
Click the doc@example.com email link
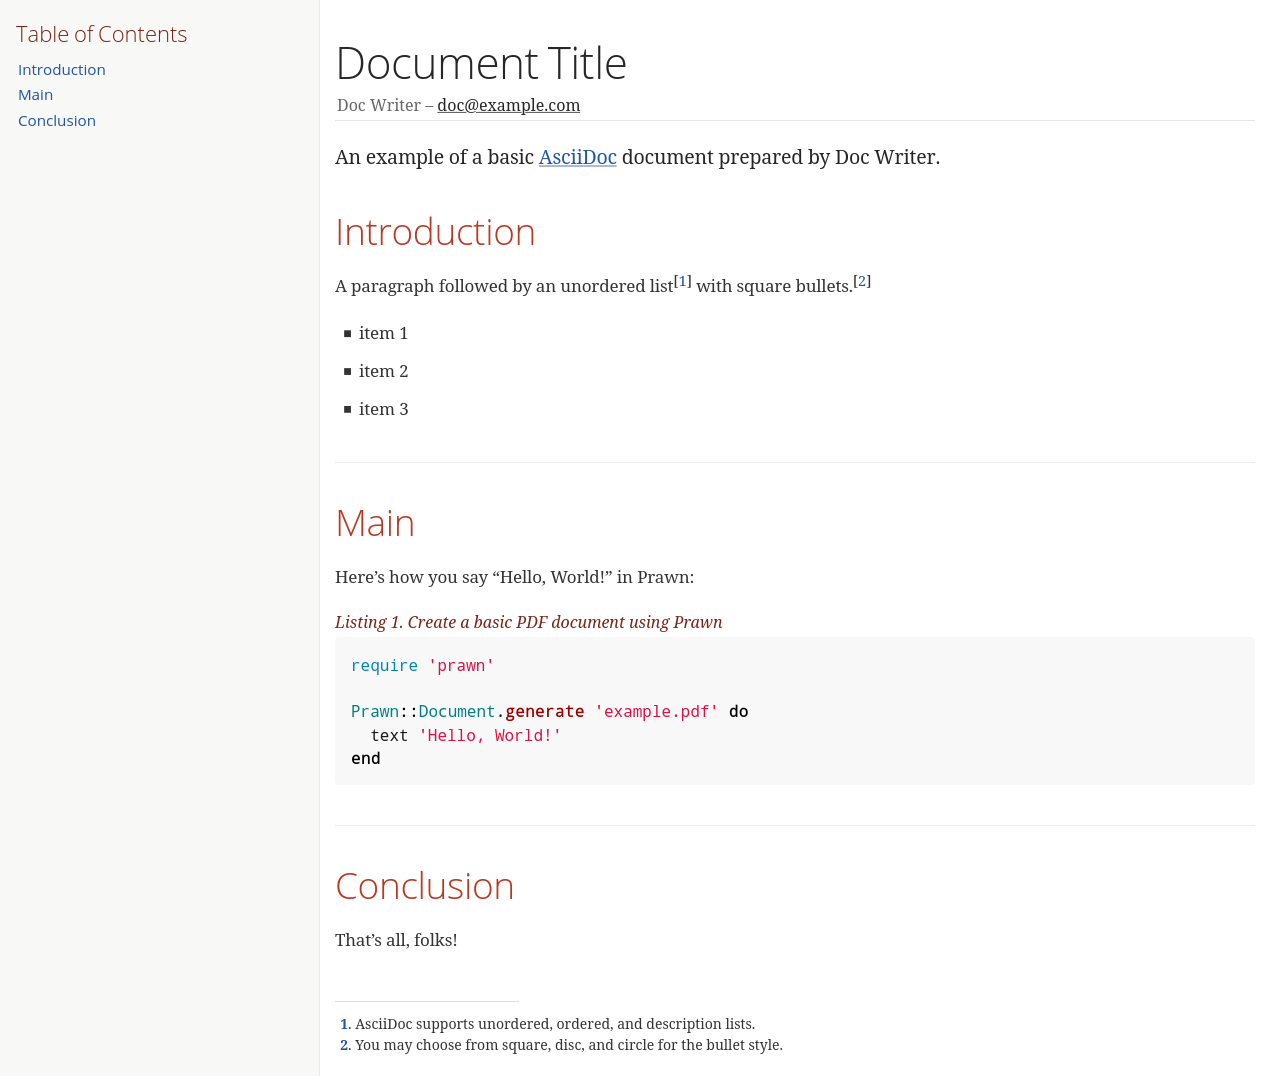tap(508, 105)
